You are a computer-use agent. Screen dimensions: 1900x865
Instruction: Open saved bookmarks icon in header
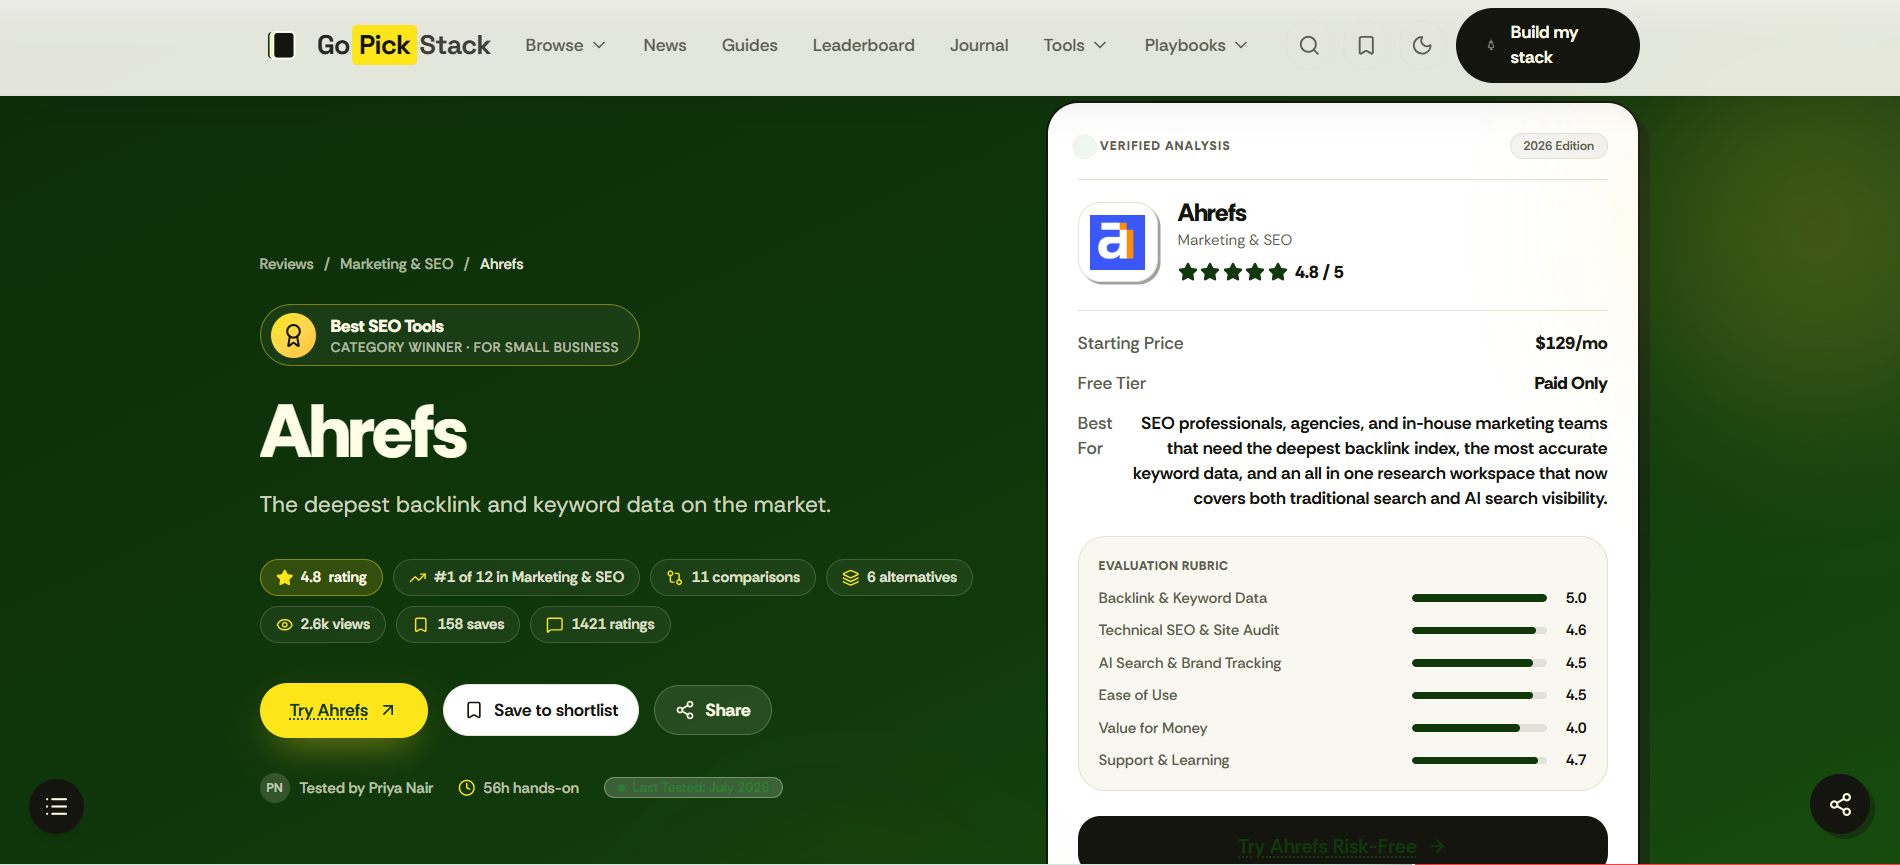point(1366,45)
